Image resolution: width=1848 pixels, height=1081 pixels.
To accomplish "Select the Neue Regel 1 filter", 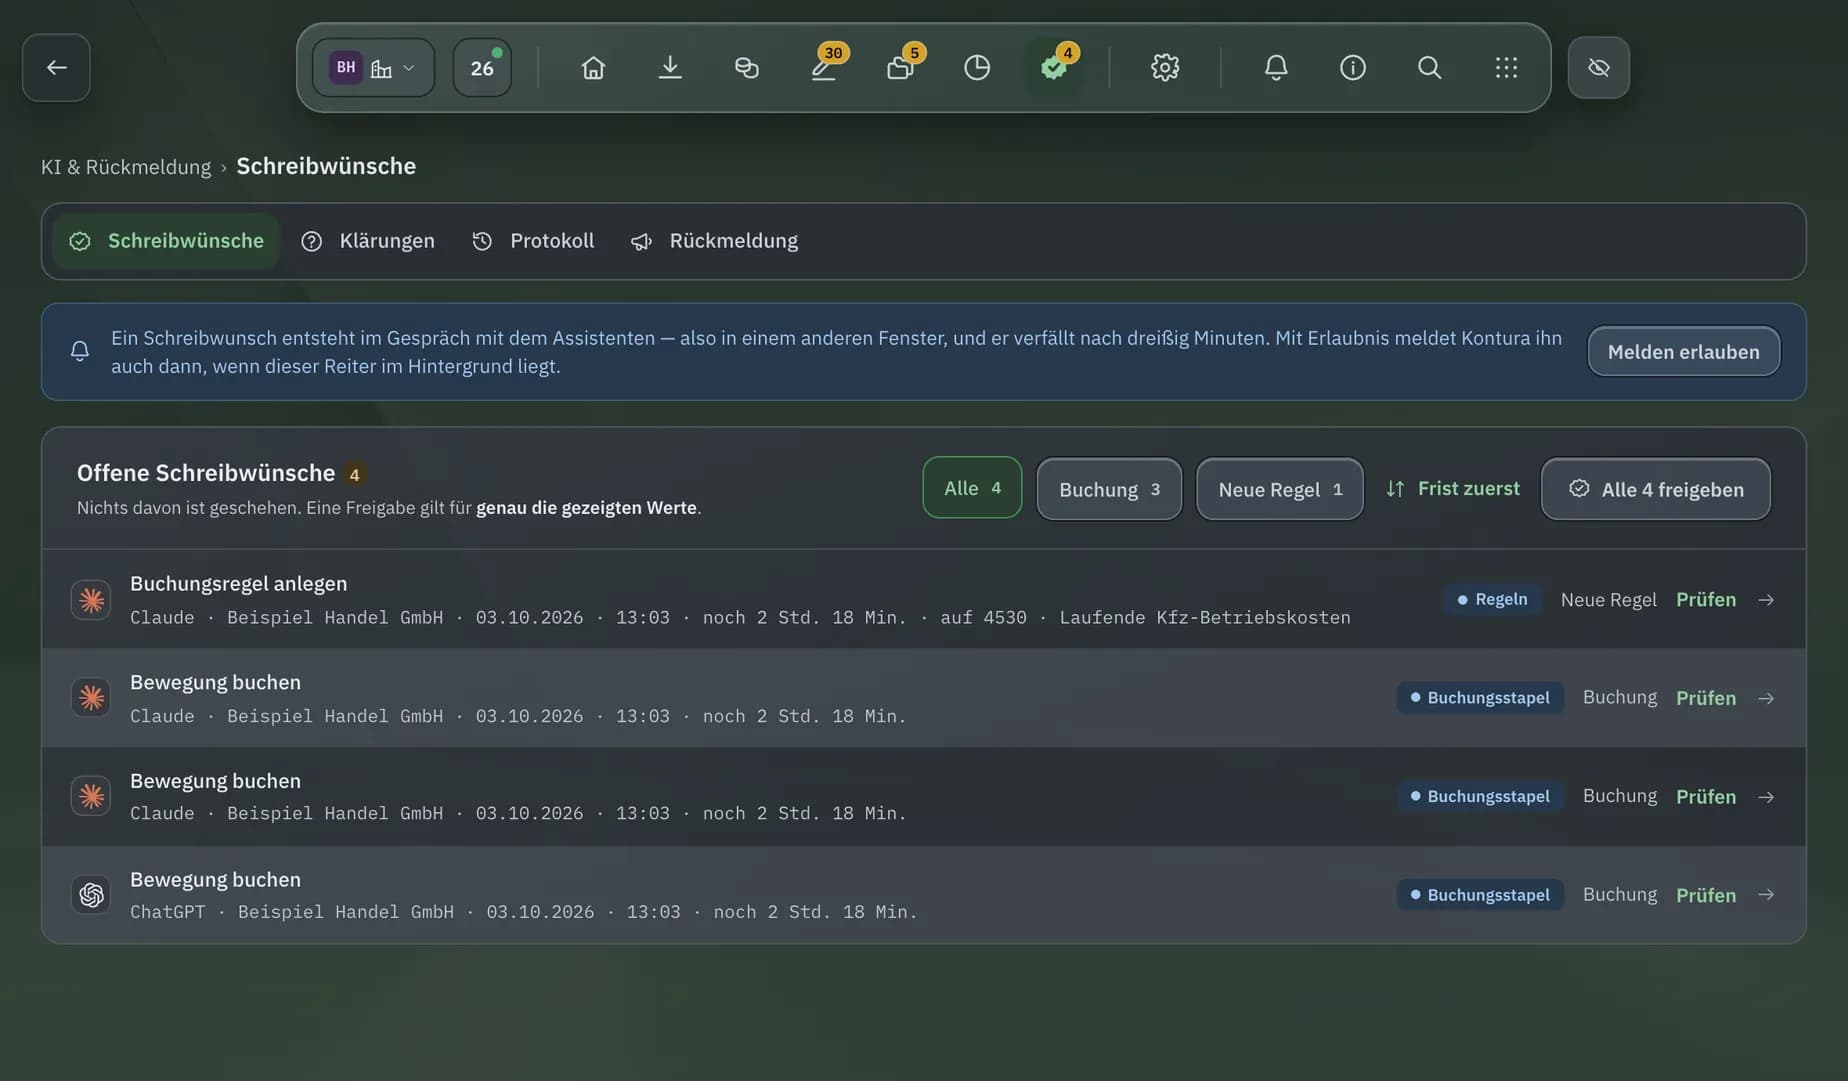I will click(1280, 489).
